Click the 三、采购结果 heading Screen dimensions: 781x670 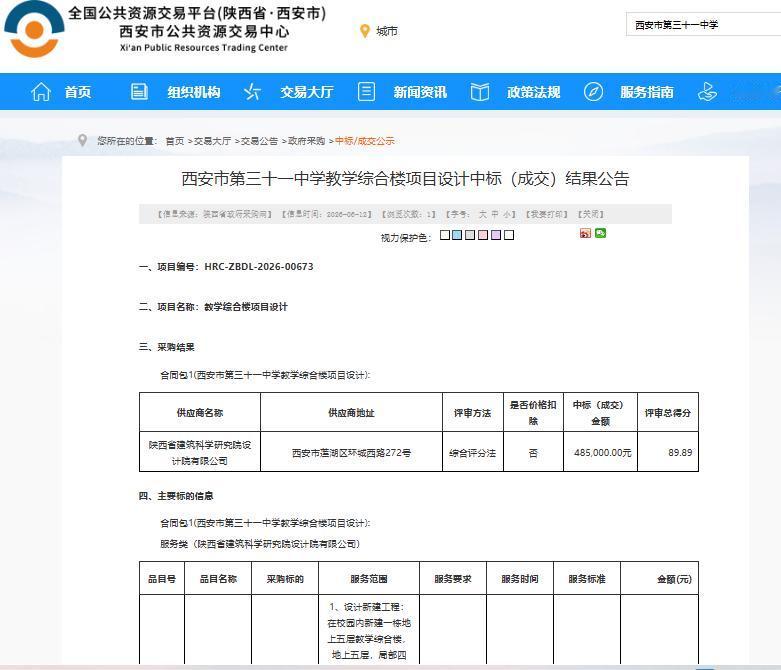point(166,347)
